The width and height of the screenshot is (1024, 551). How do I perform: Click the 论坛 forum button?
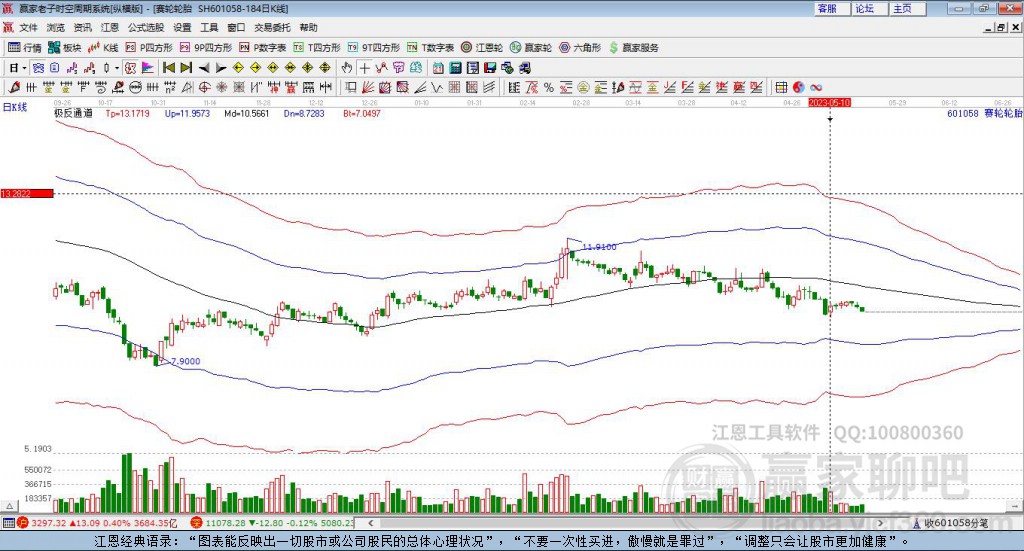click(869, 8)
